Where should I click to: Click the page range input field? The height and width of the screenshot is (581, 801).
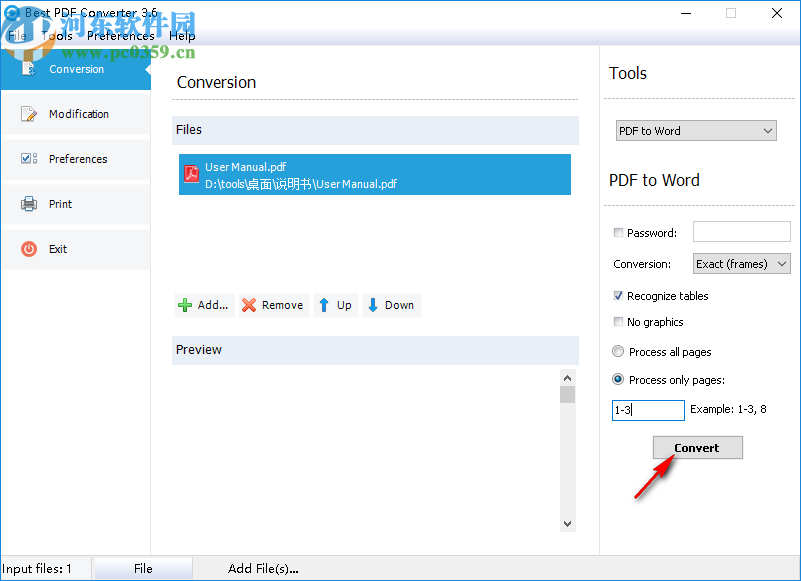647,410
